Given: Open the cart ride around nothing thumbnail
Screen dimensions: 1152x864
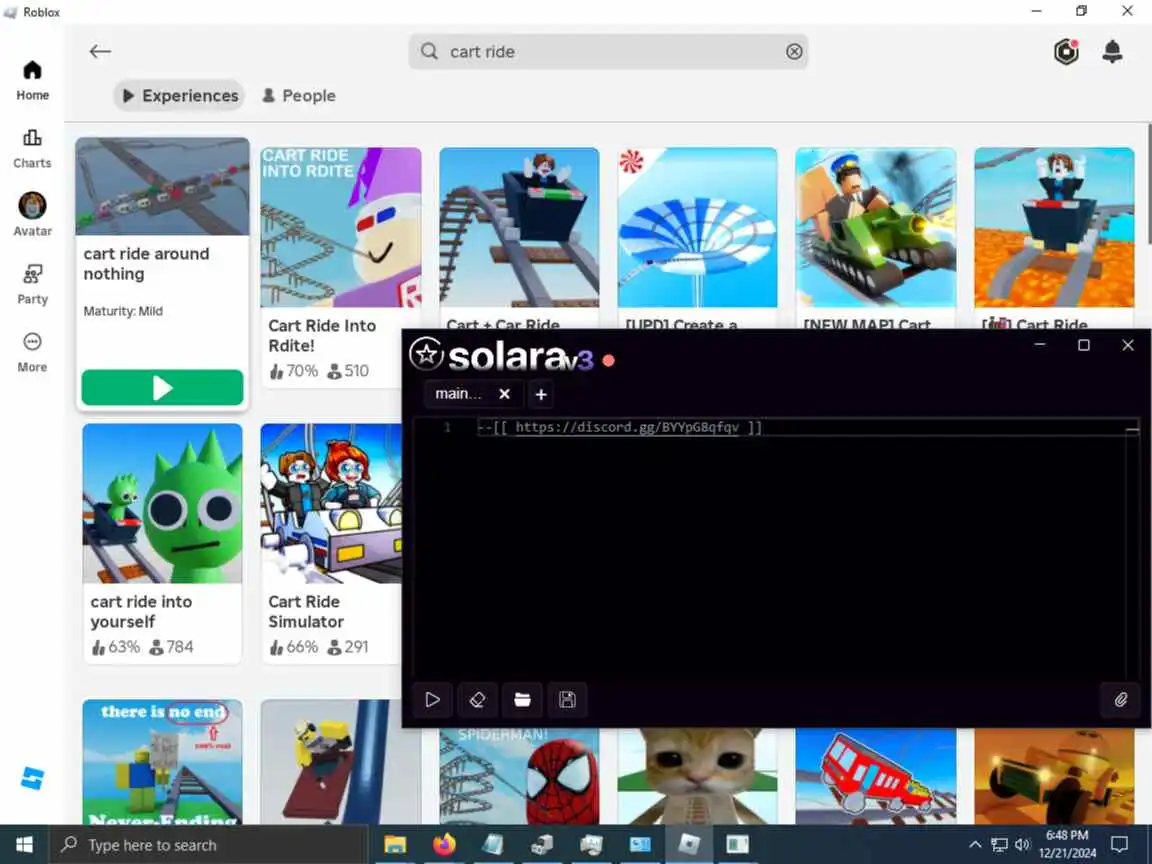Looking at the screenshot, I should (x=162, y=187).
